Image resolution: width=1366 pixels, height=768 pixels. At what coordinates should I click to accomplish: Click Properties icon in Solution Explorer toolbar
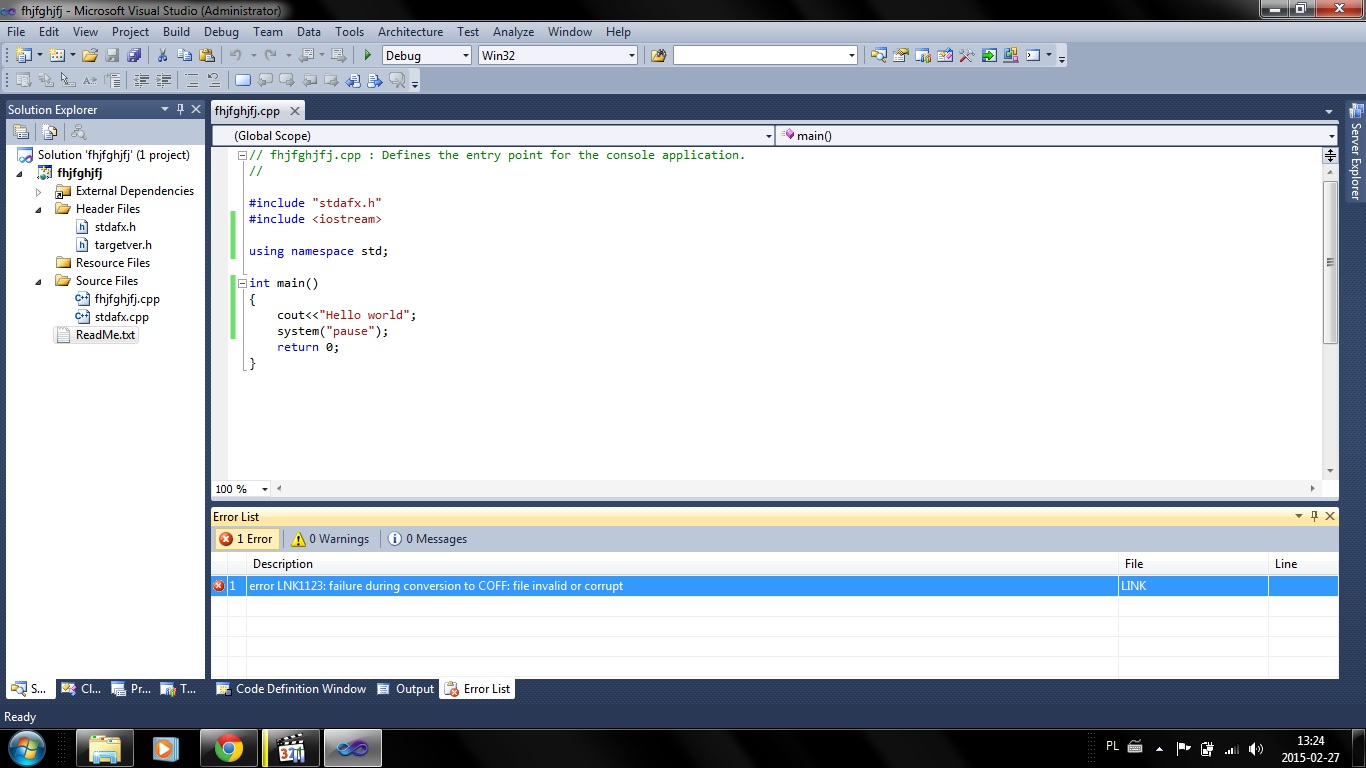point(20,132)
